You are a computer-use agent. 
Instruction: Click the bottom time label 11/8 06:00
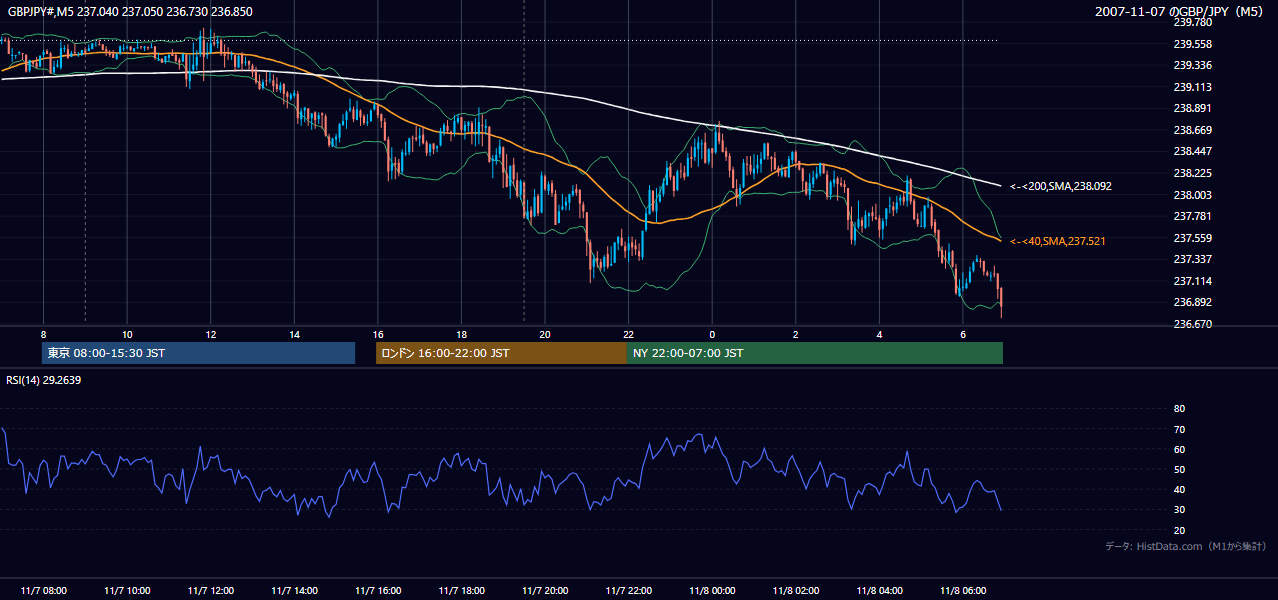tap(963, 590)
